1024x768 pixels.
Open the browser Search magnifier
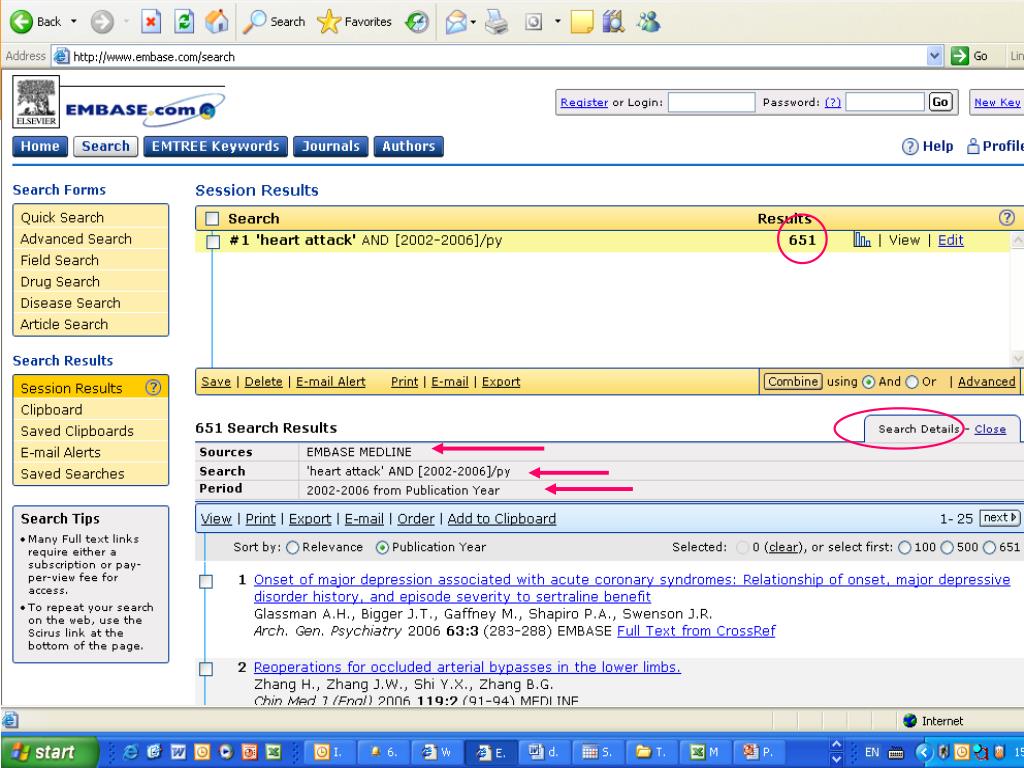pyautogui.click(x=254, y=22)
